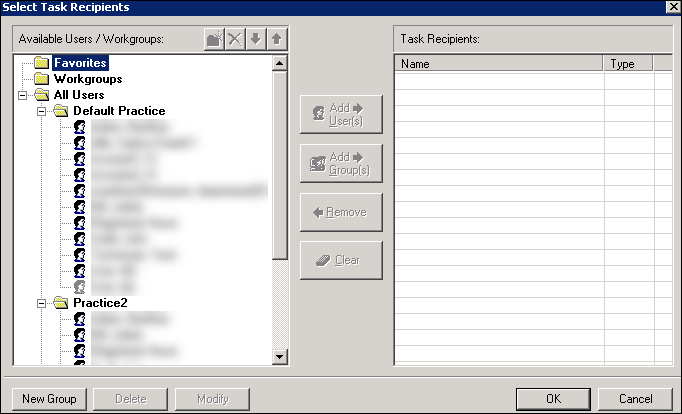Click the delete X toolbar icon

(235, 39)
